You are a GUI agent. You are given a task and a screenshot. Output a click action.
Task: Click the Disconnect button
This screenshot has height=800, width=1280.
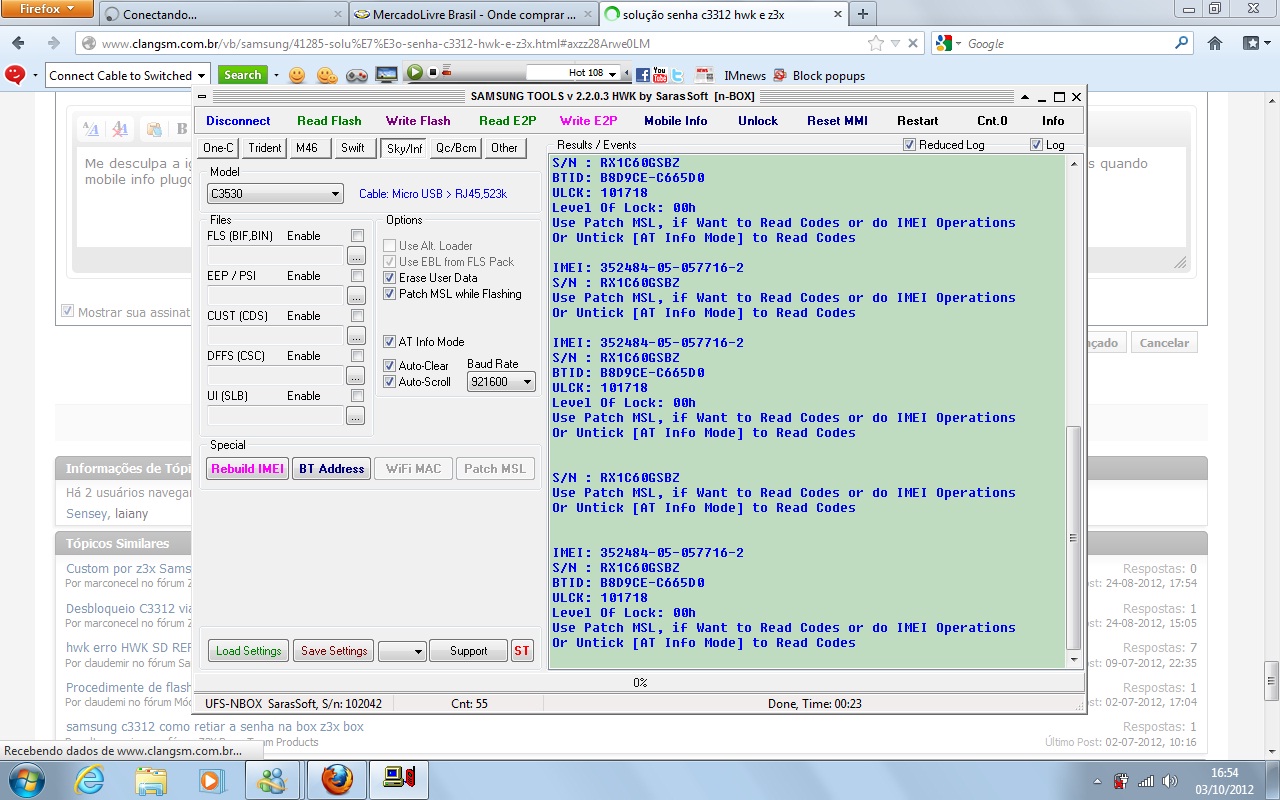238,121
